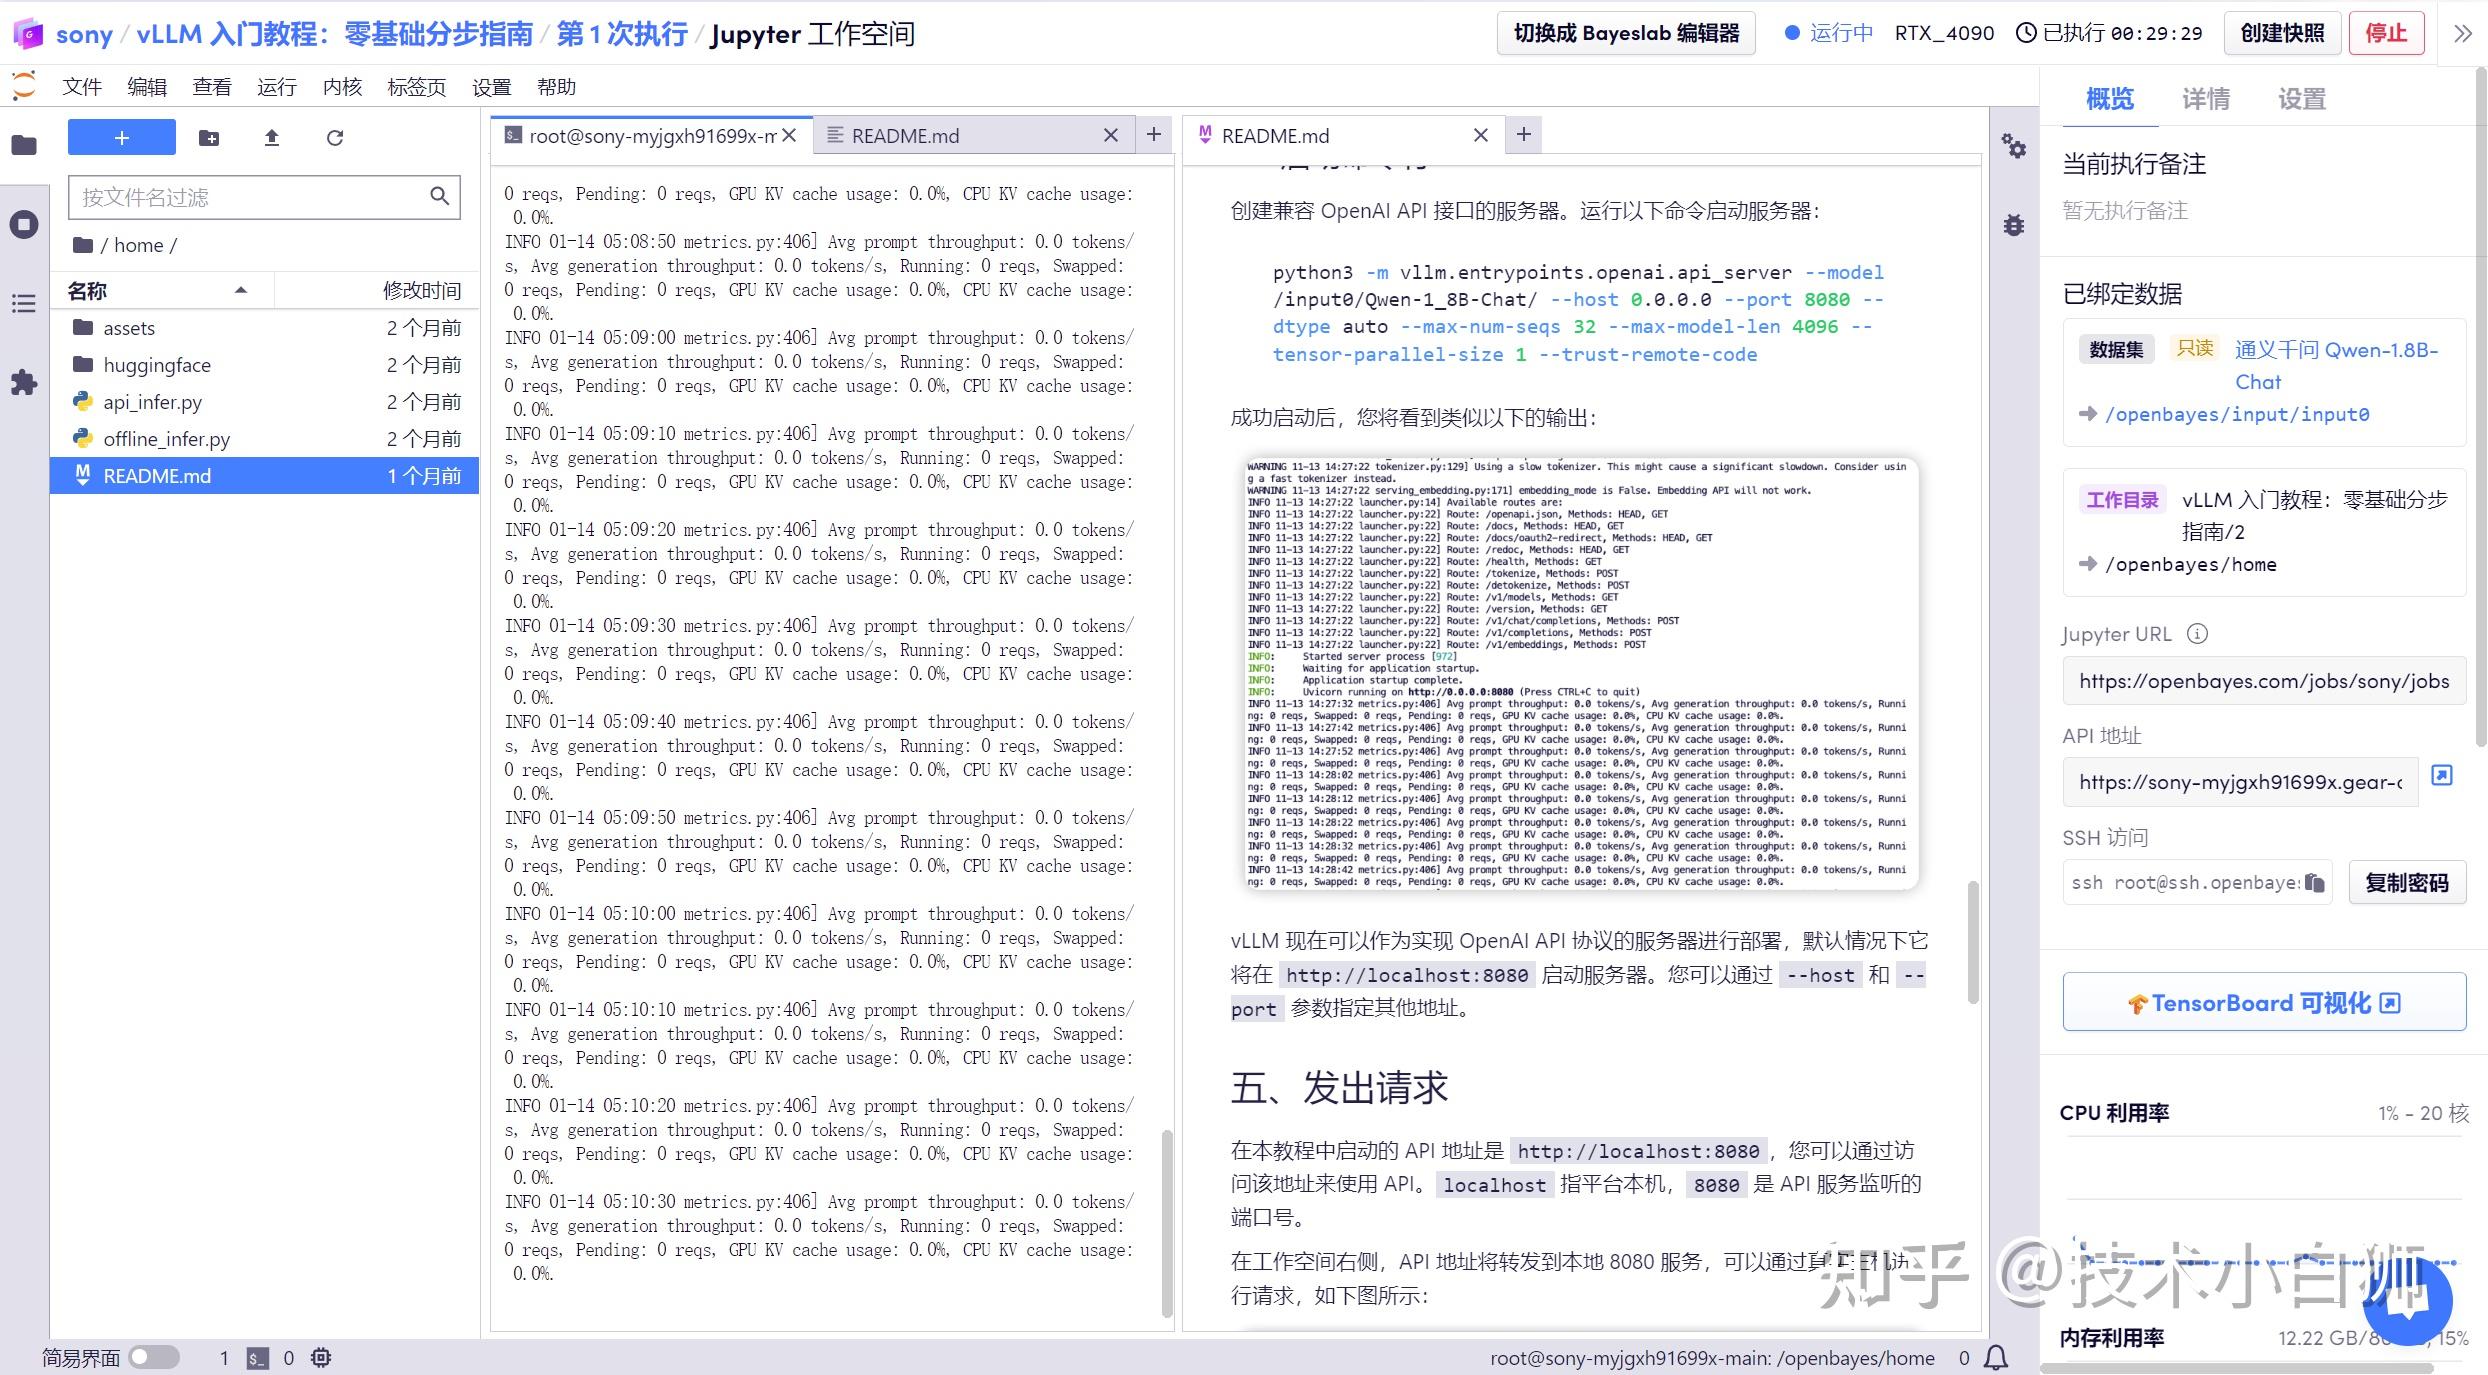The image size is (2488, 1375).
Task: Open the 运行 menu
Action: point(277,87)
